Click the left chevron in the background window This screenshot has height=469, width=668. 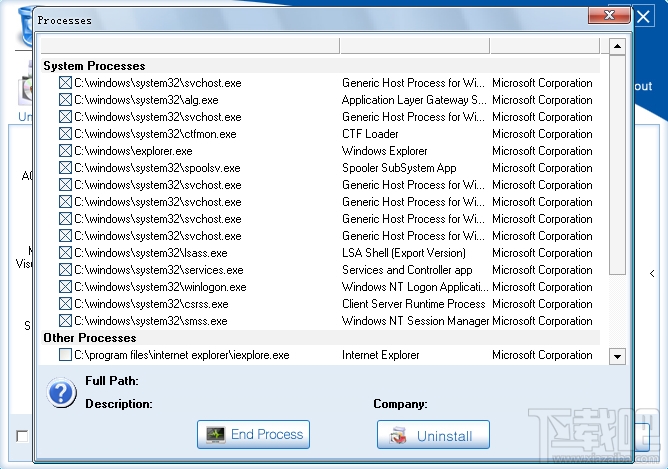(x=652, y=273)
